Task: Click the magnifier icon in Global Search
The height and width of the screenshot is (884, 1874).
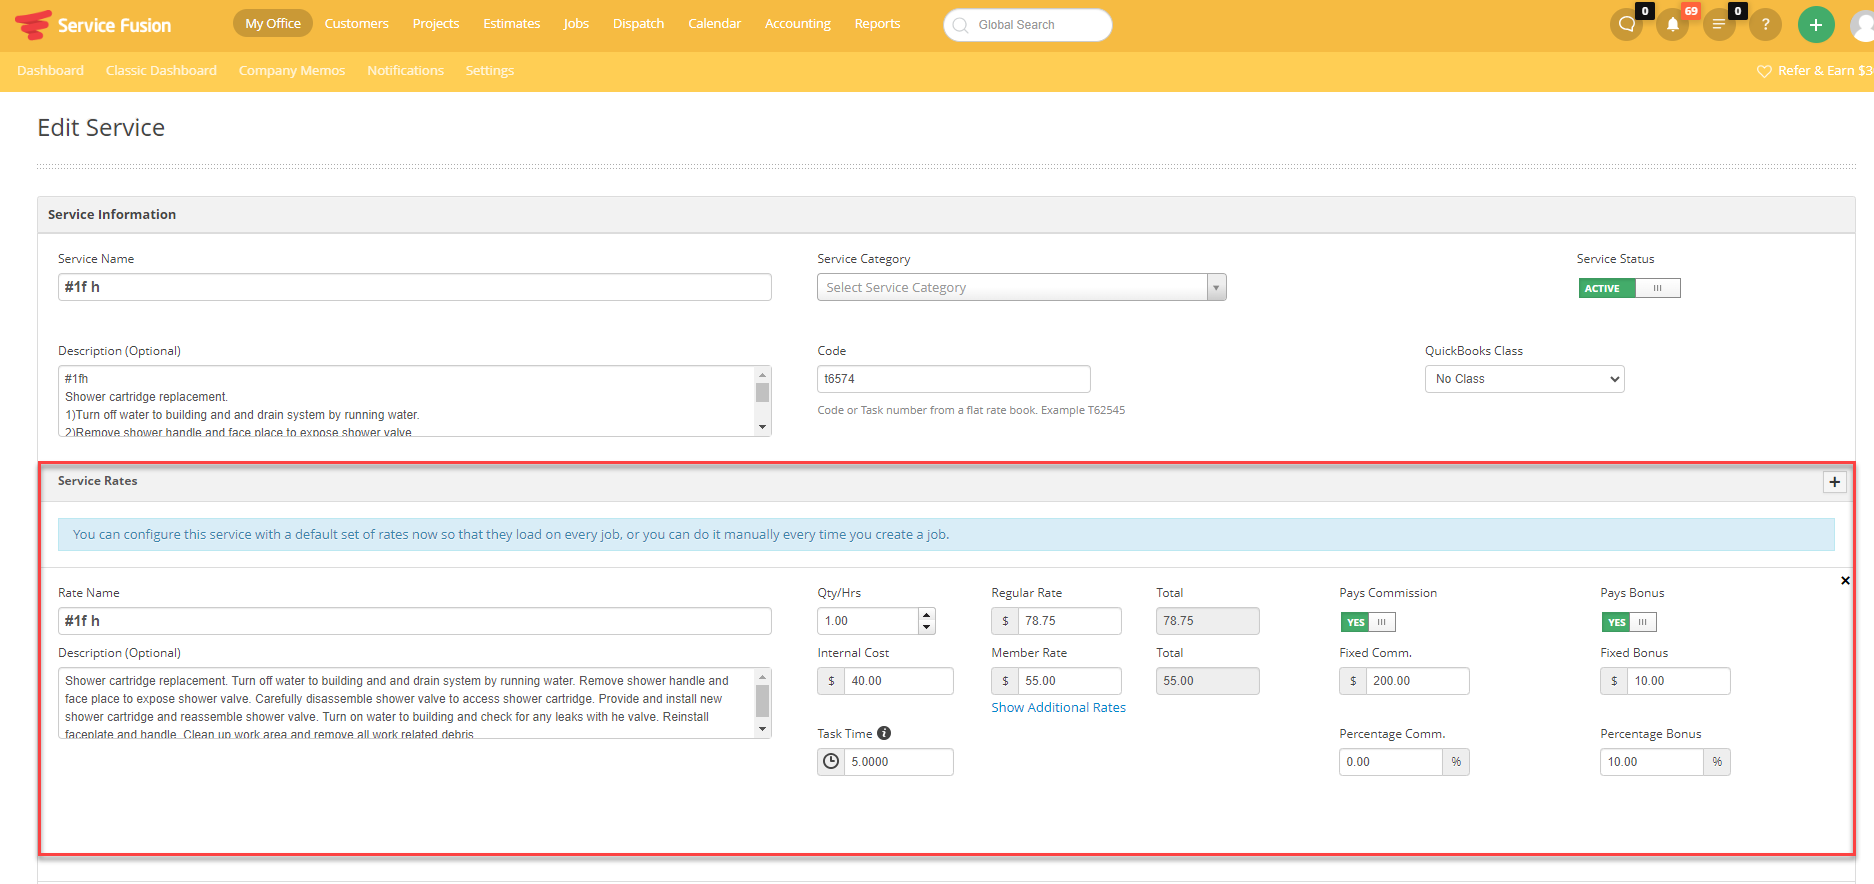Action: coord(960,25)
